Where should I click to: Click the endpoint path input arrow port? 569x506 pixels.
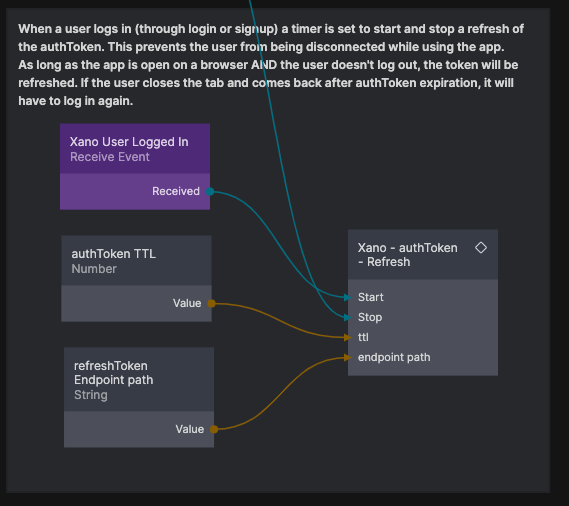click(x=348, y=358)
